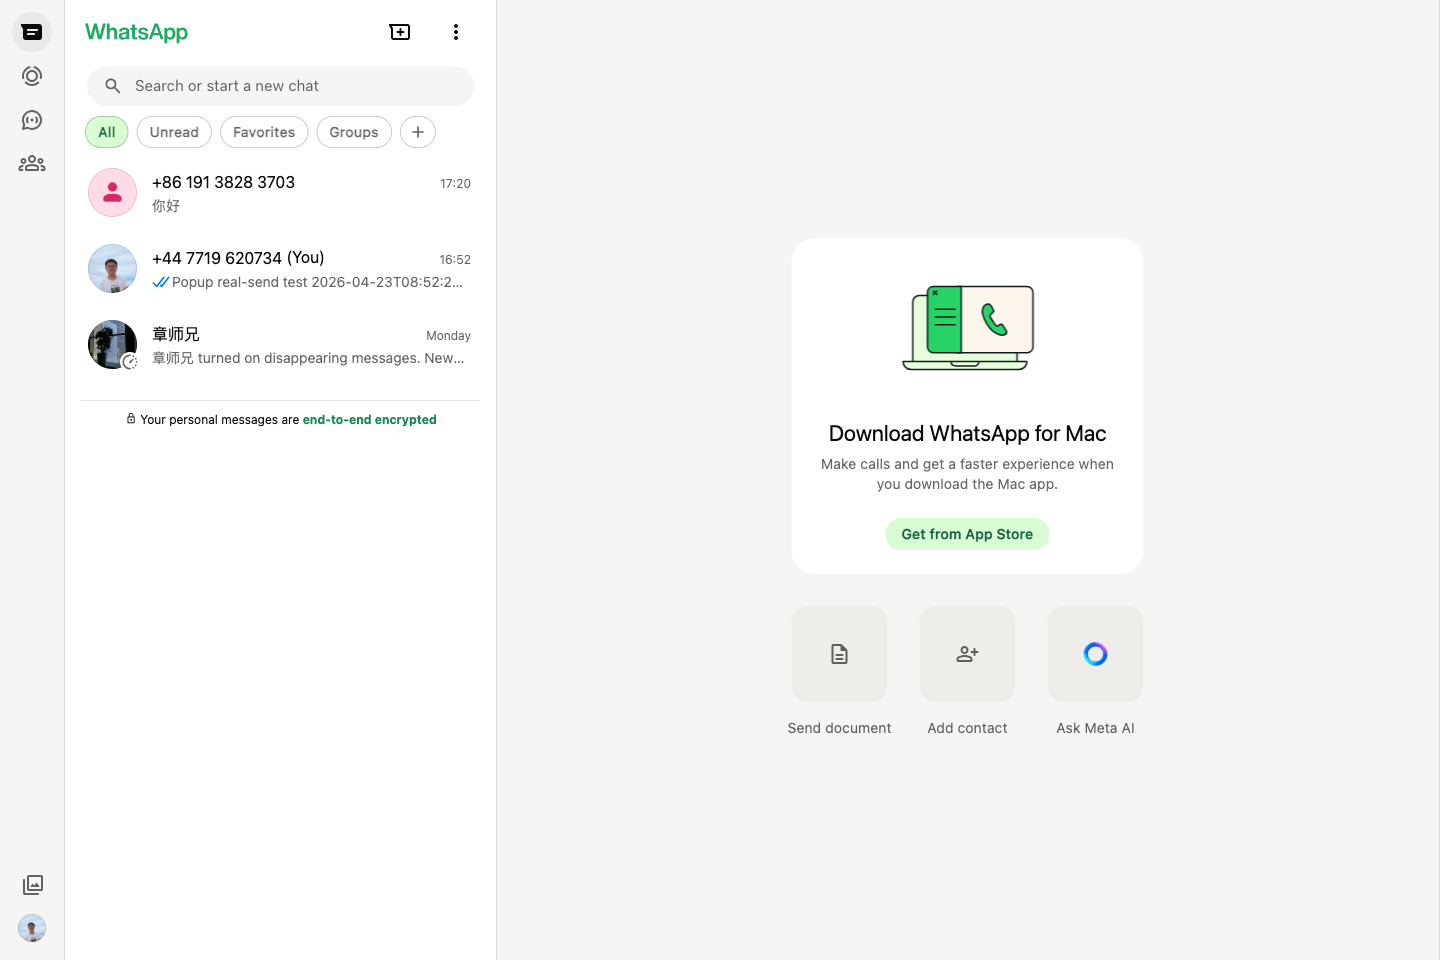The height and width of the screenshot is (960, 1440).
Task: Enable the Favorites filter
Action: (264, 132)
